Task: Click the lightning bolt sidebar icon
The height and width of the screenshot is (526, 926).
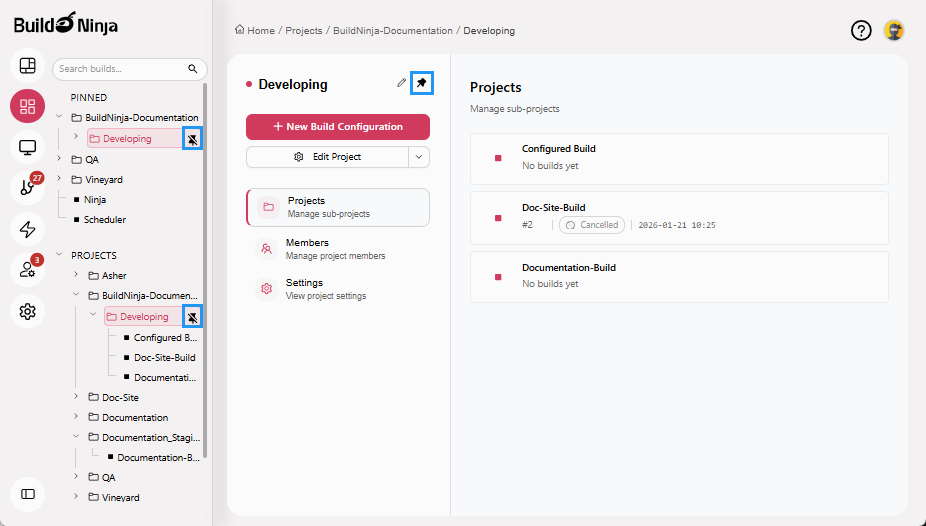Action: (28, 229)
